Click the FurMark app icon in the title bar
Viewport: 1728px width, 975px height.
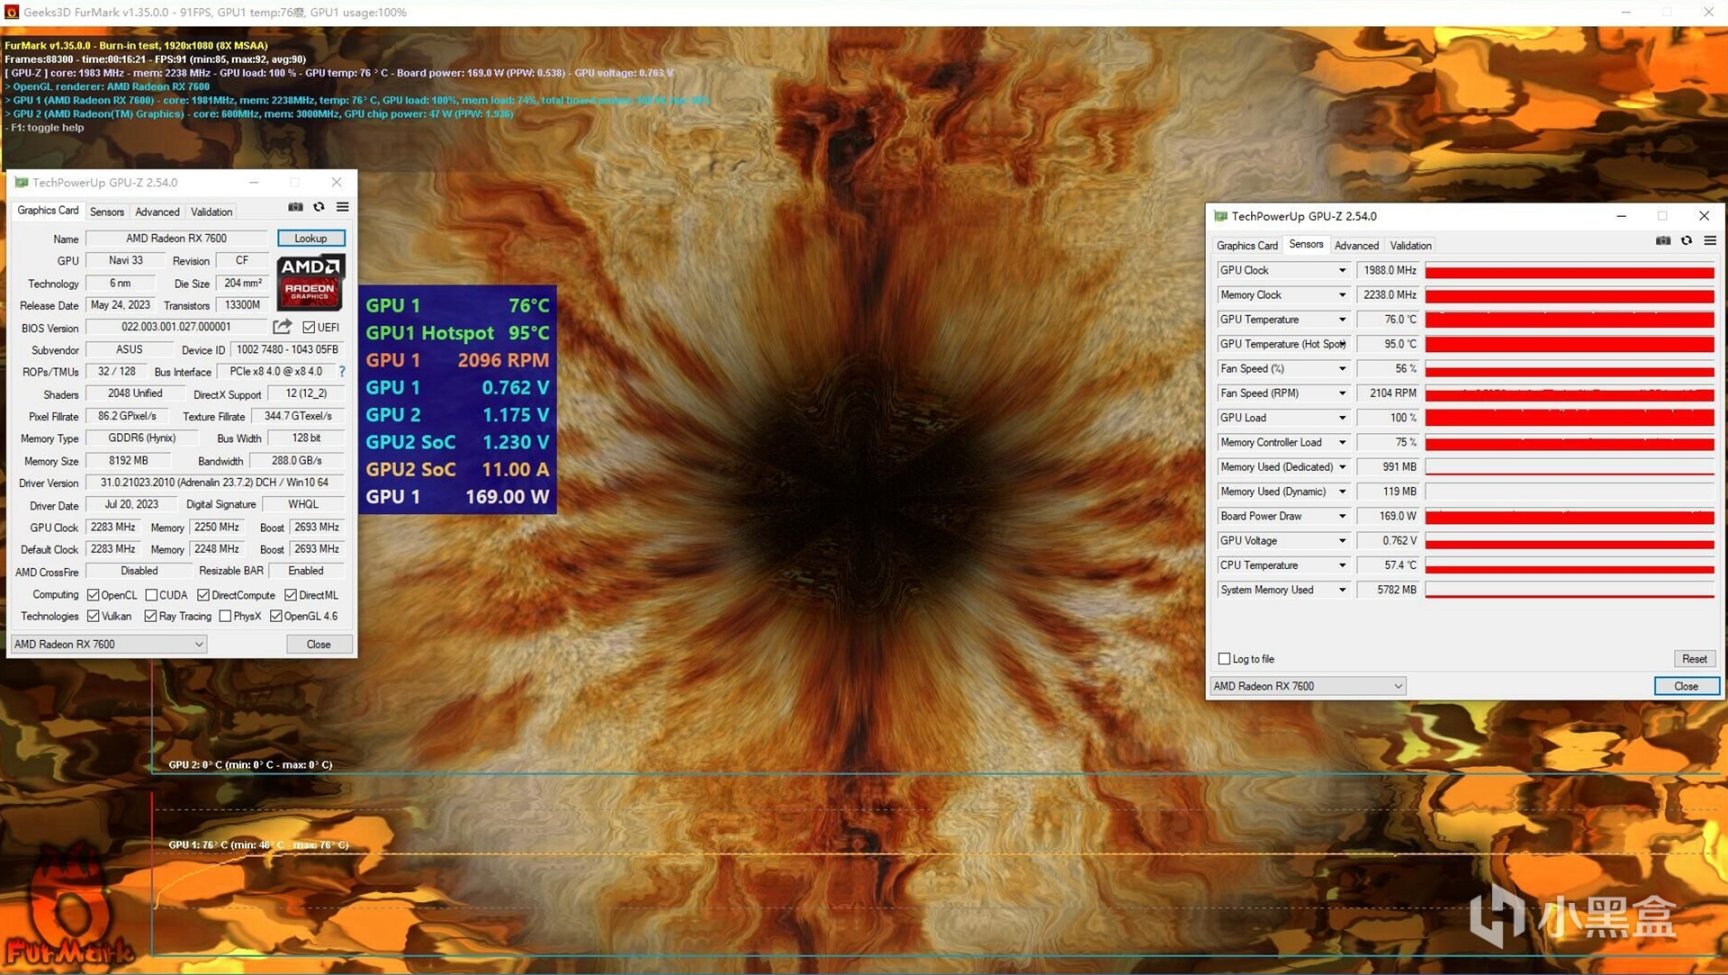coord(12,12)
